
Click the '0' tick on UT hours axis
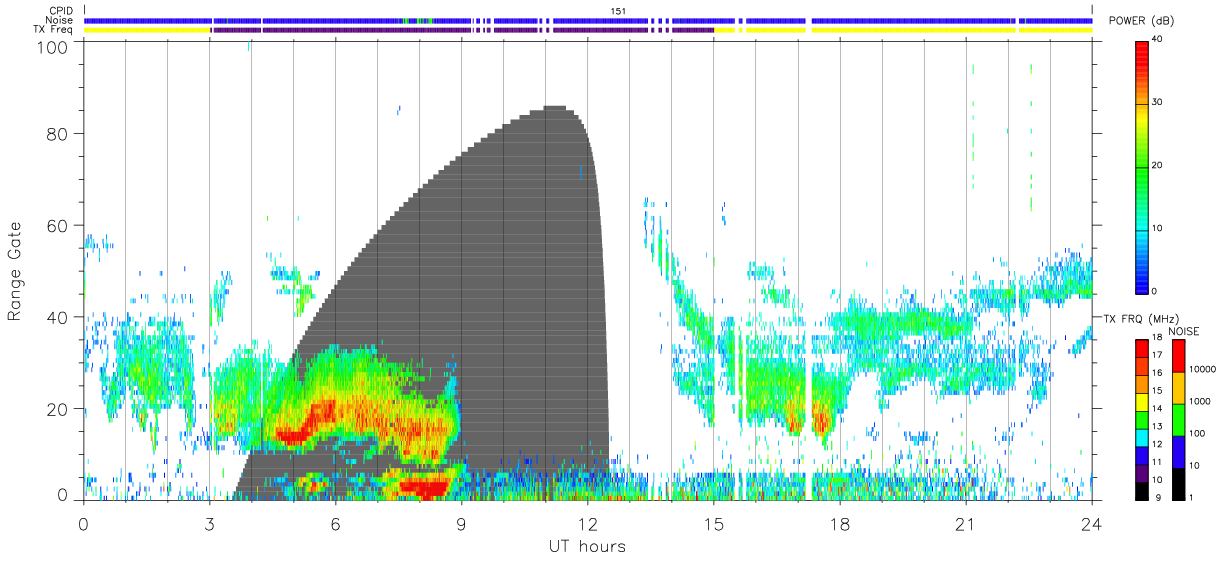click(x=83, y=524)
